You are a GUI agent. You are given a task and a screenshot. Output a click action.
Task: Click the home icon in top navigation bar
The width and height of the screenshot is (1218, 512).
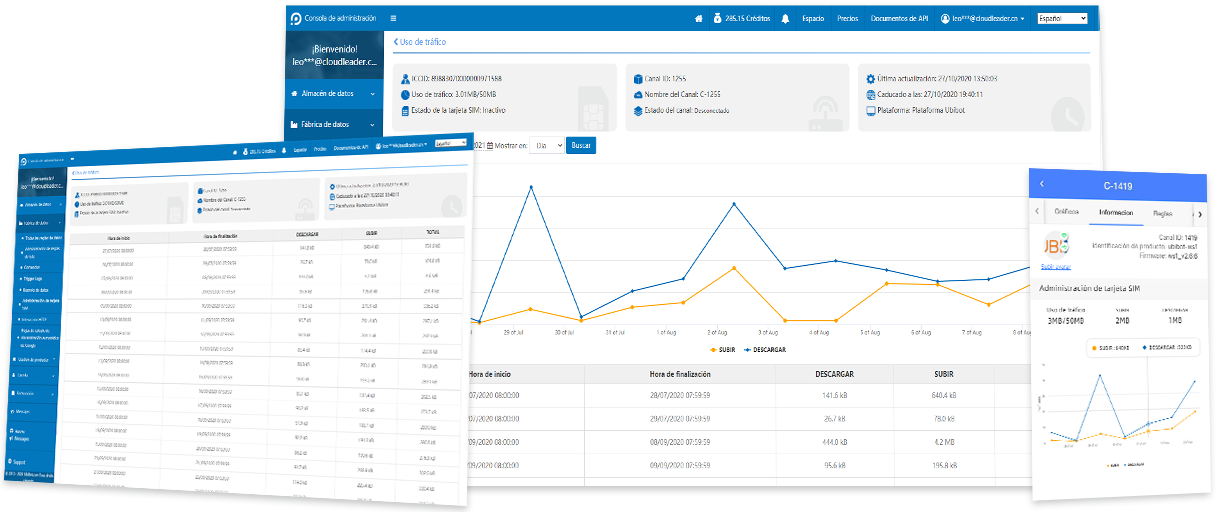(699, 18)
